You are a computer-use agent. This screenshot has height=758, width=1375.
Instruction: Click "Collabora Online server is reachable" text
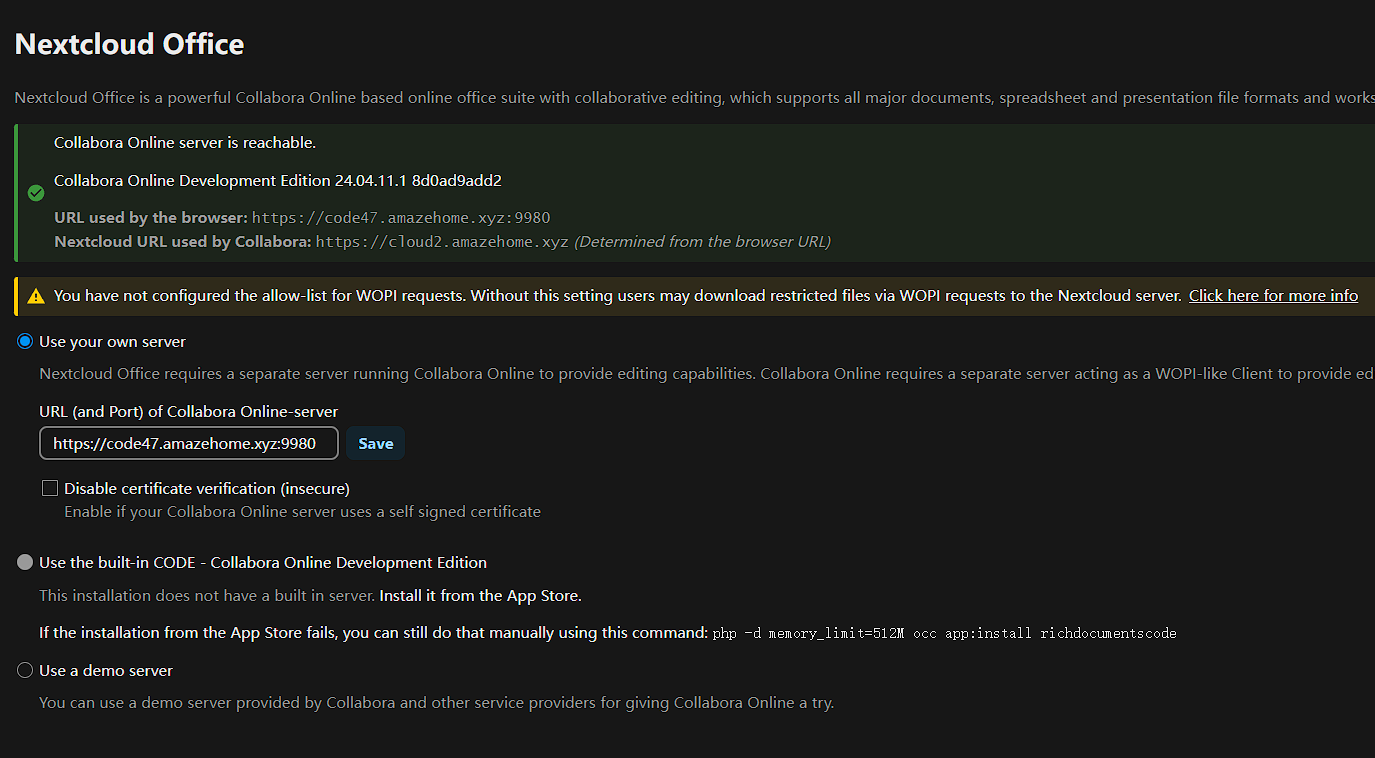tap(184, 142)
